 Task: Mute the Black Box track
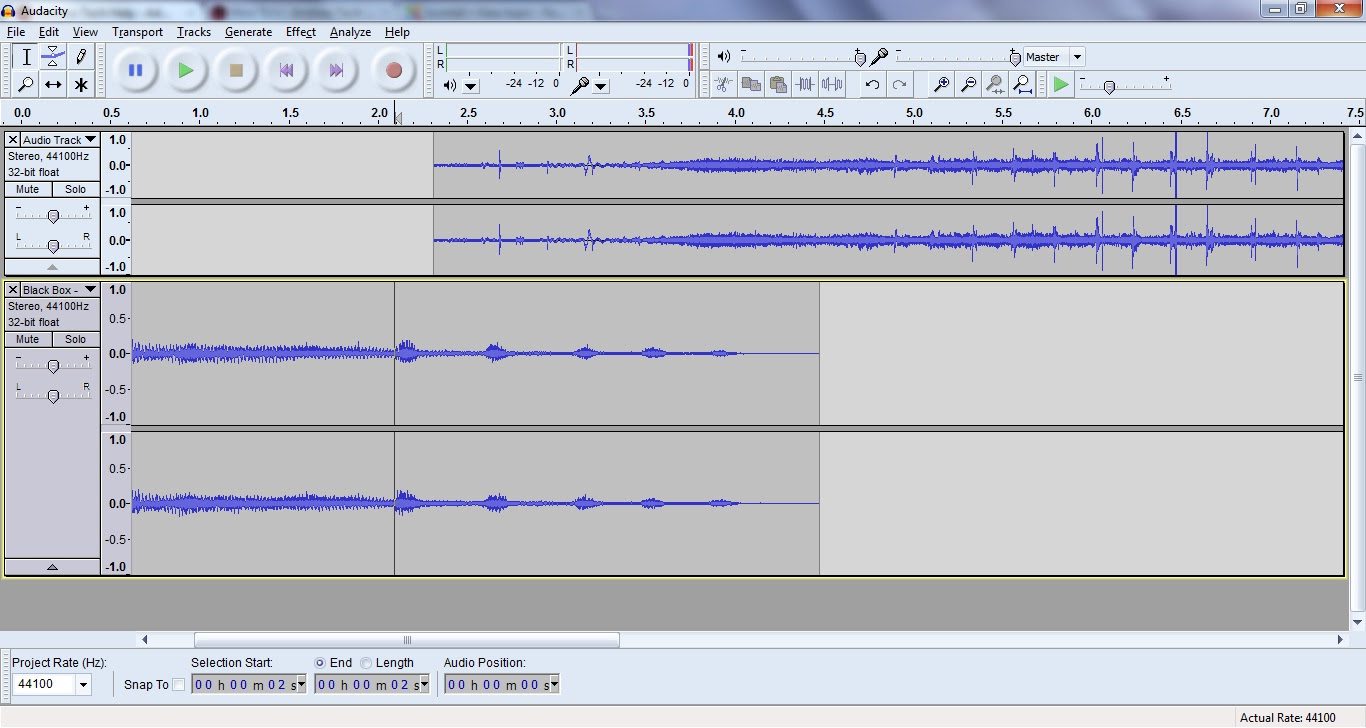tap(28, 339)
